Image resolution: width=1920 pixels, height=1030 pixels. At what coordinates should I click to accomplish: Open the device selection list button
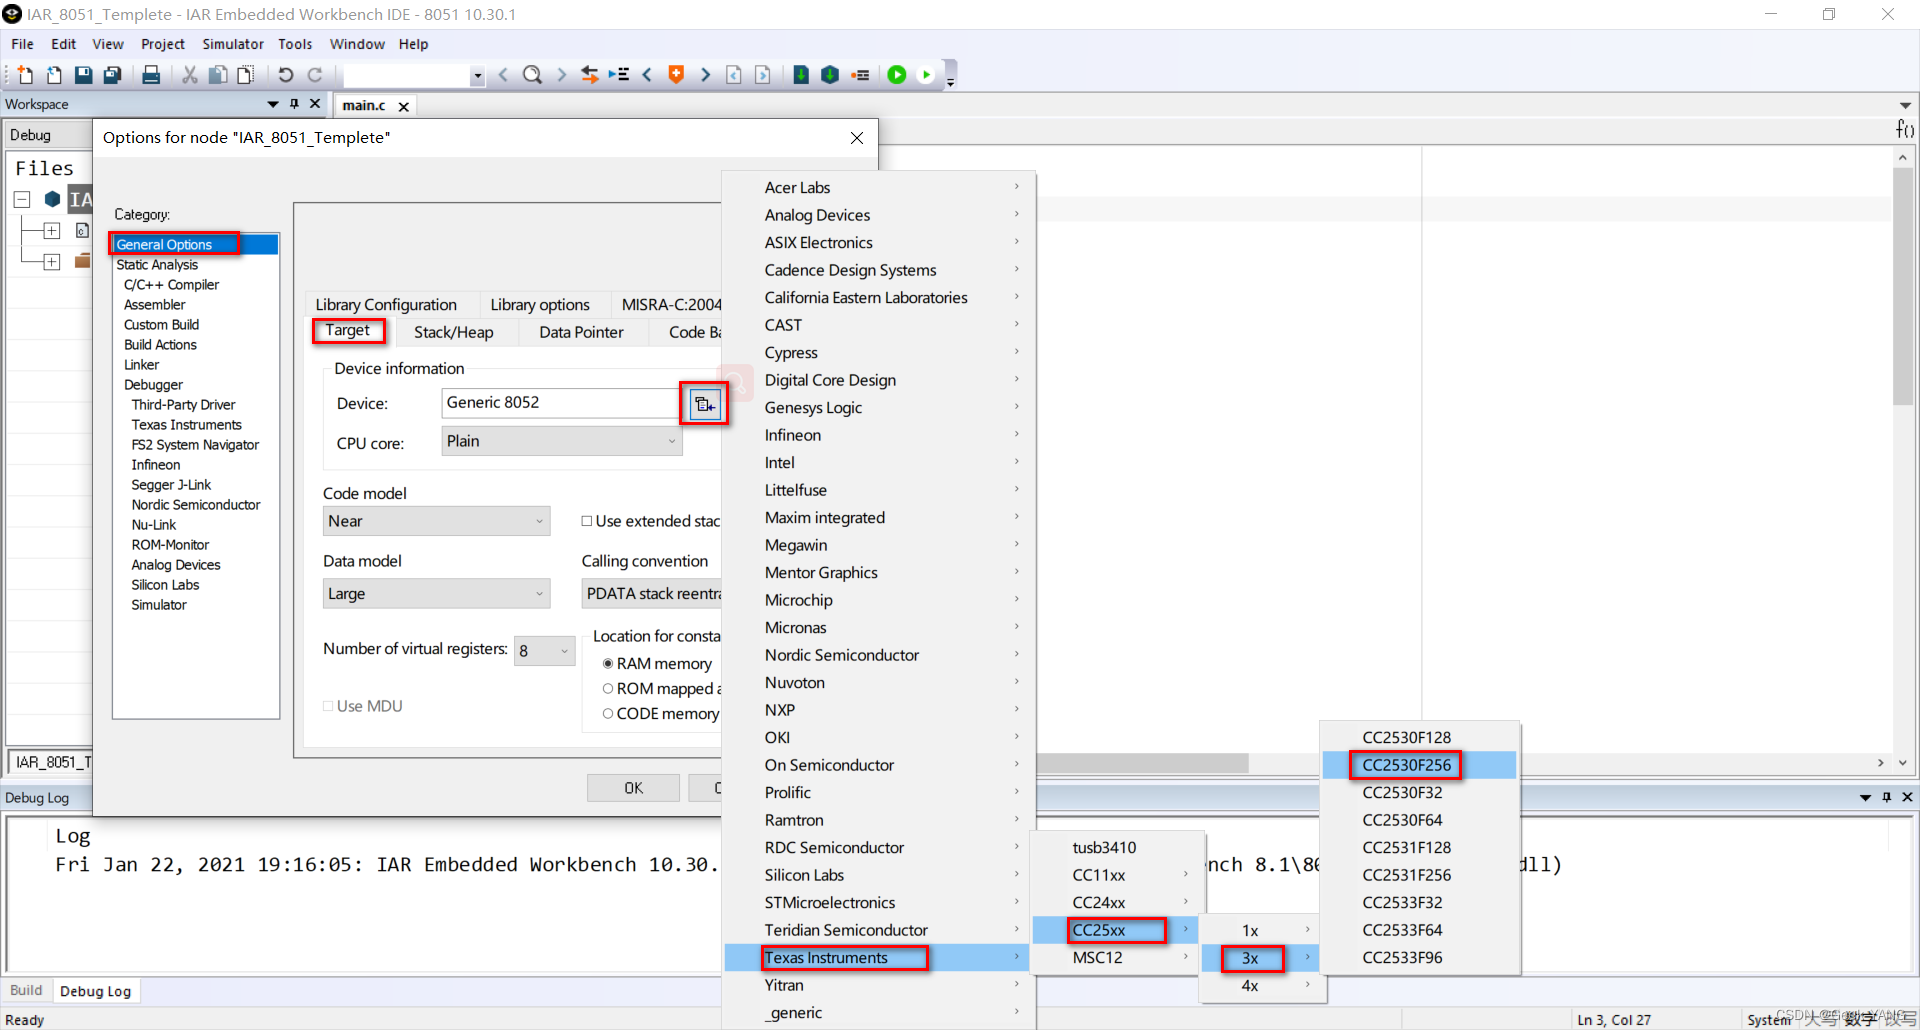coord(705,404)
